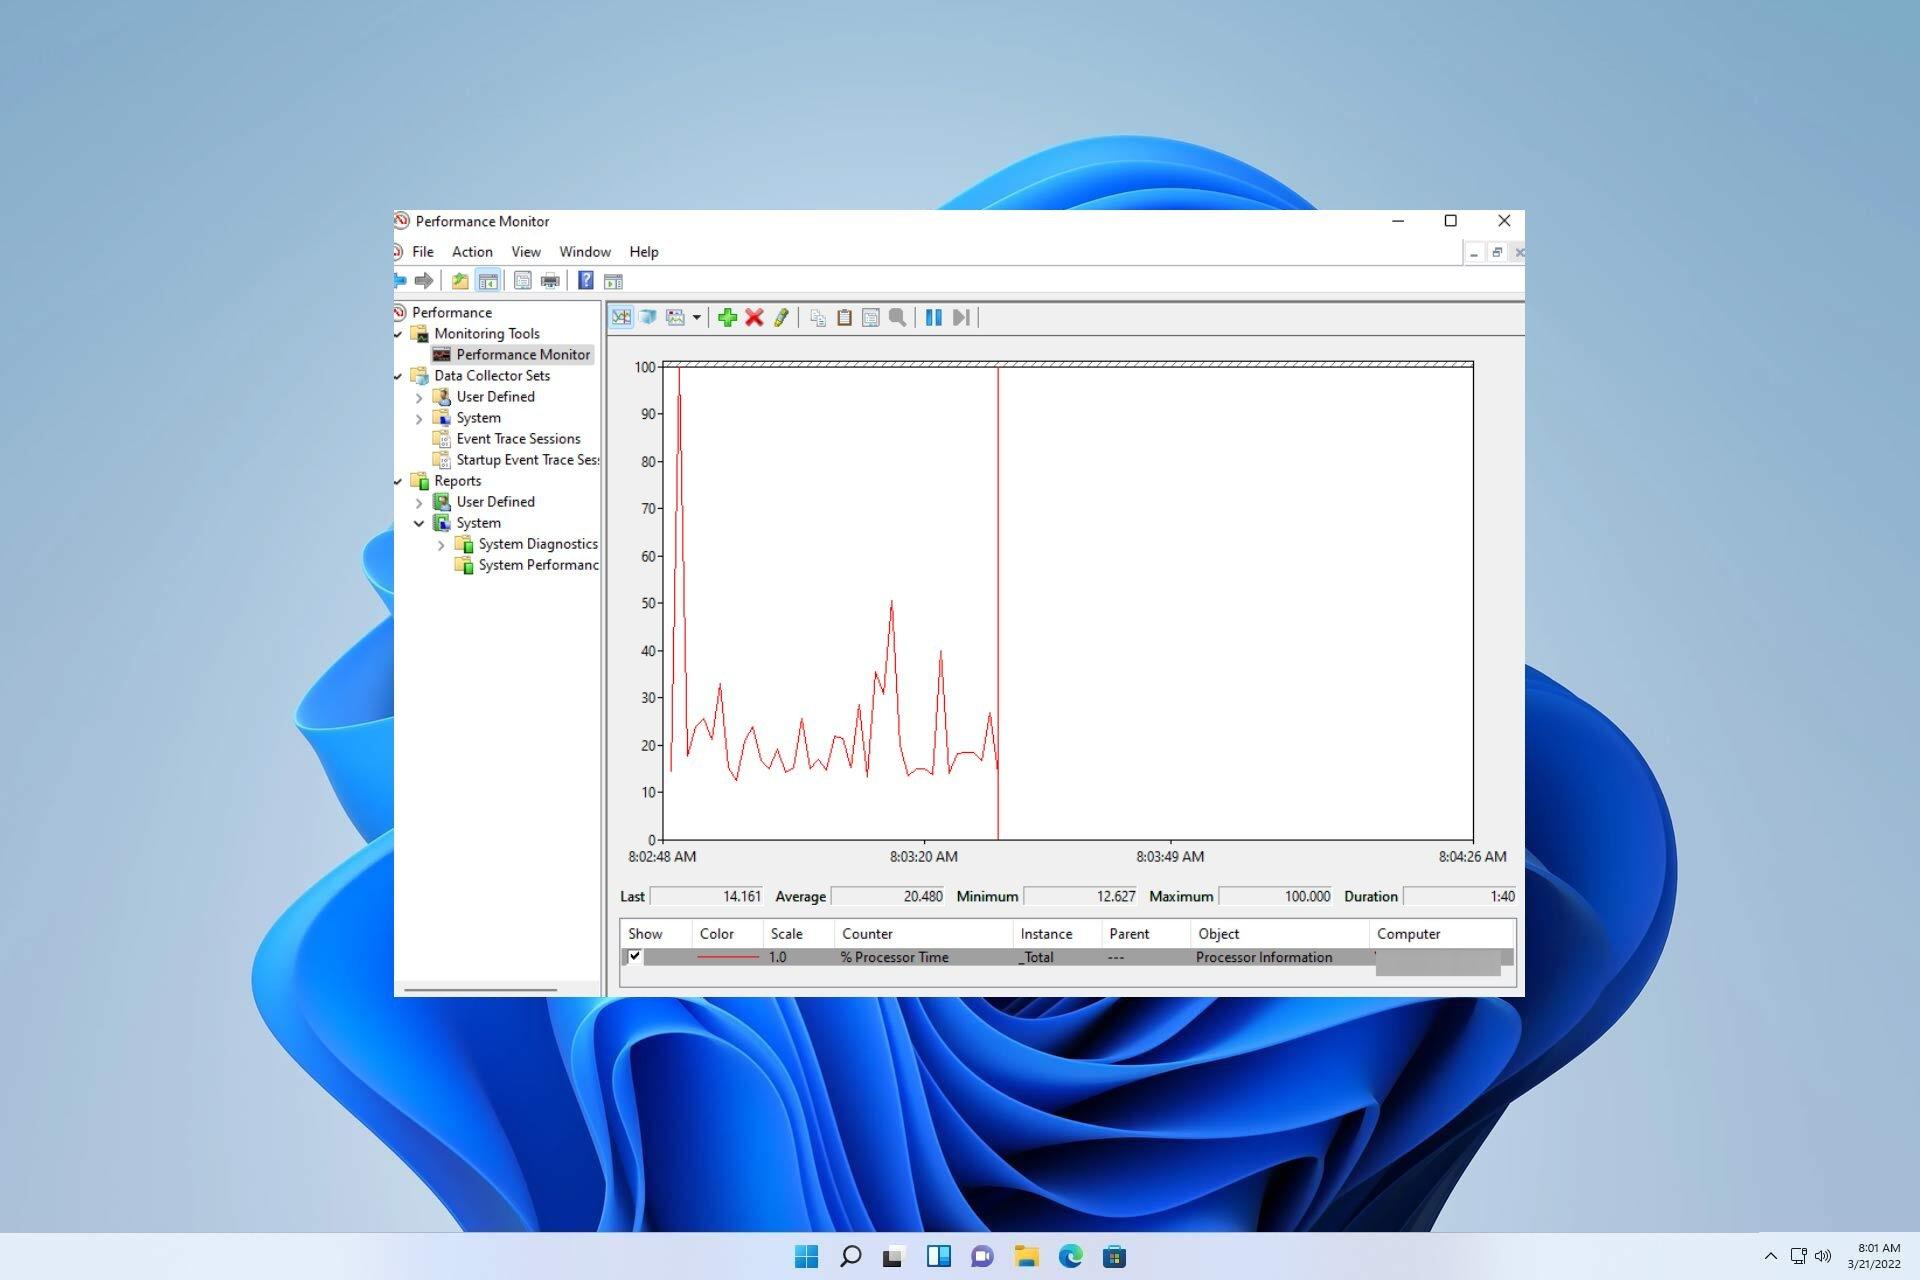Viewport: 1920px width, 1280px height.
Task: Open the File menu
Action: [423, 252]
